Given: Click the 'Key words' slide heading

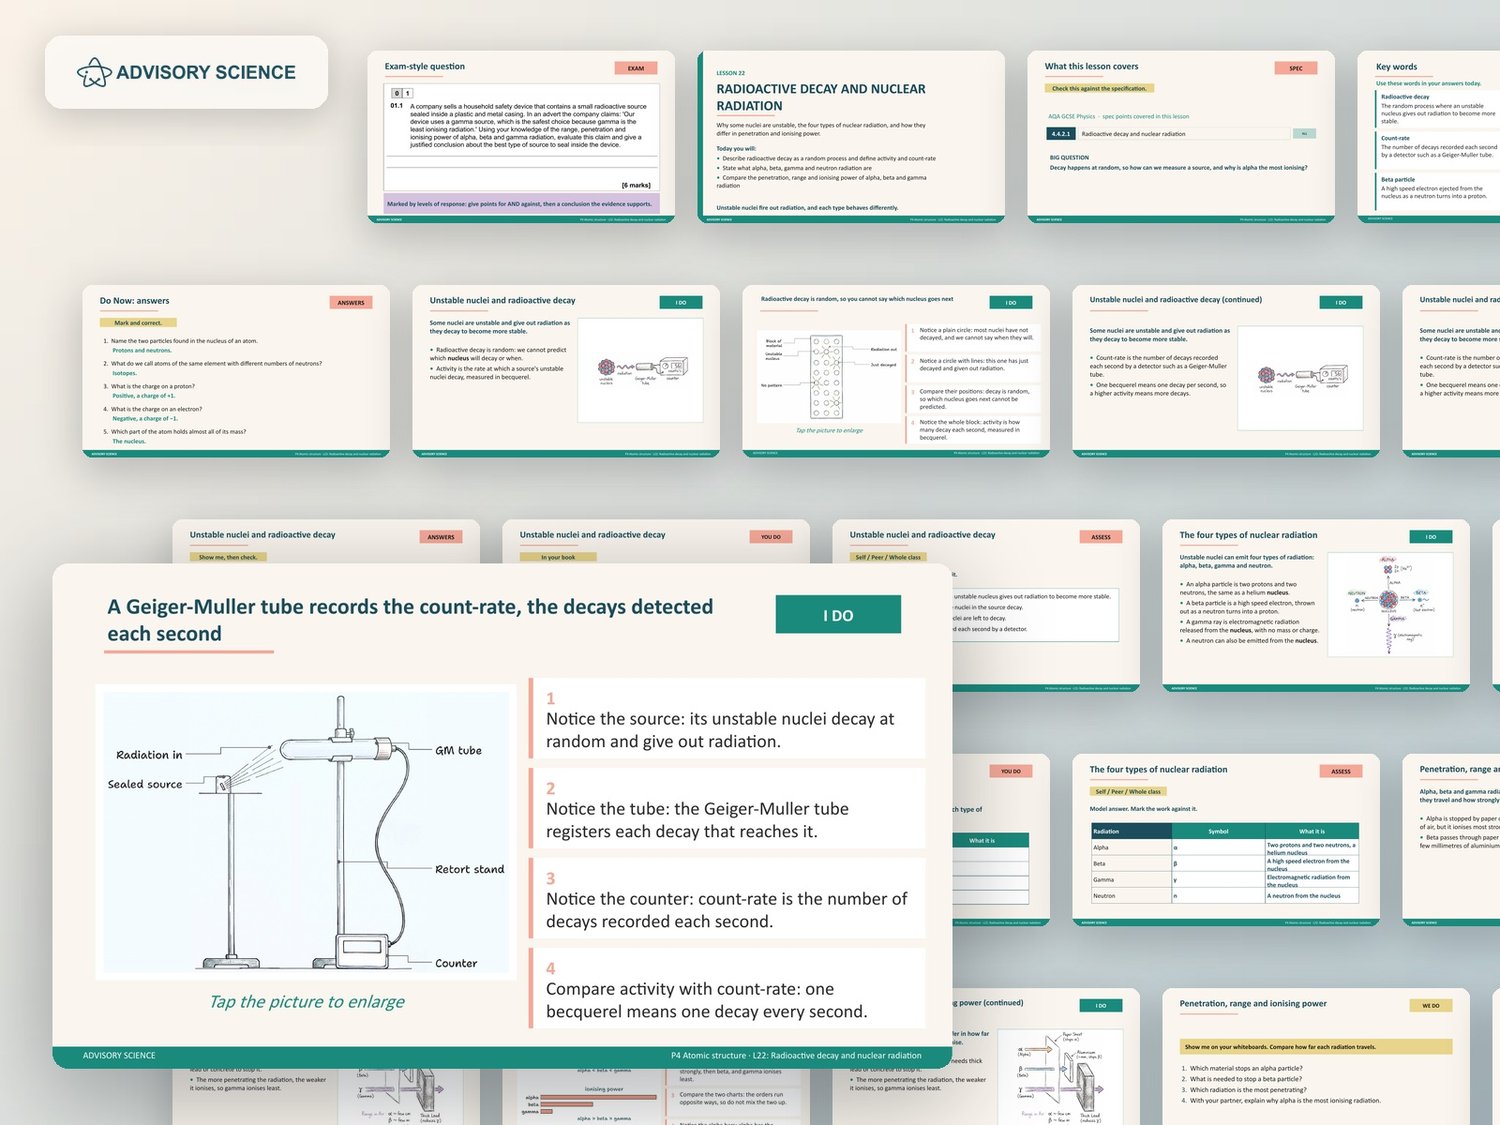Looking at the screenshot, I should click(1396, 67).
